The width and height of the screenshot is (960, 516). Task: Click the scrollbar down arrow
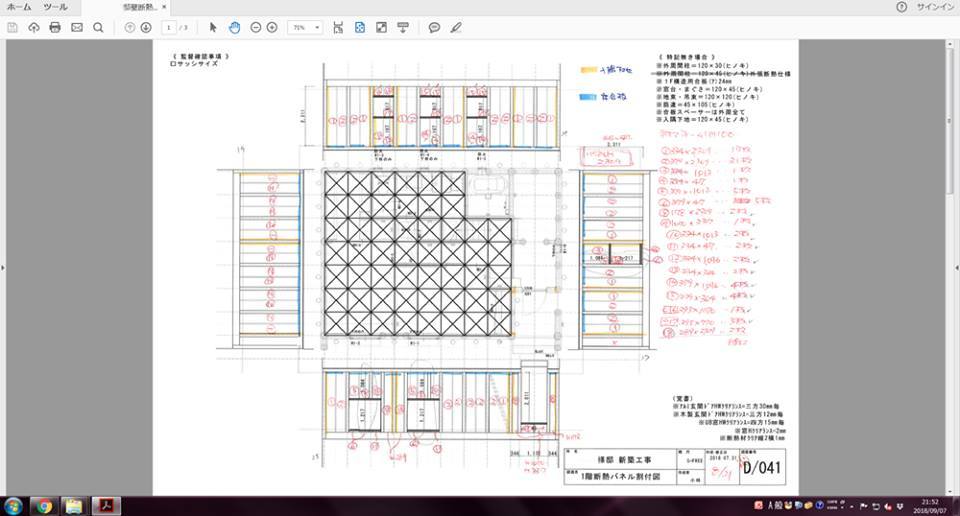pyautogui.click(x=950, y=492)
